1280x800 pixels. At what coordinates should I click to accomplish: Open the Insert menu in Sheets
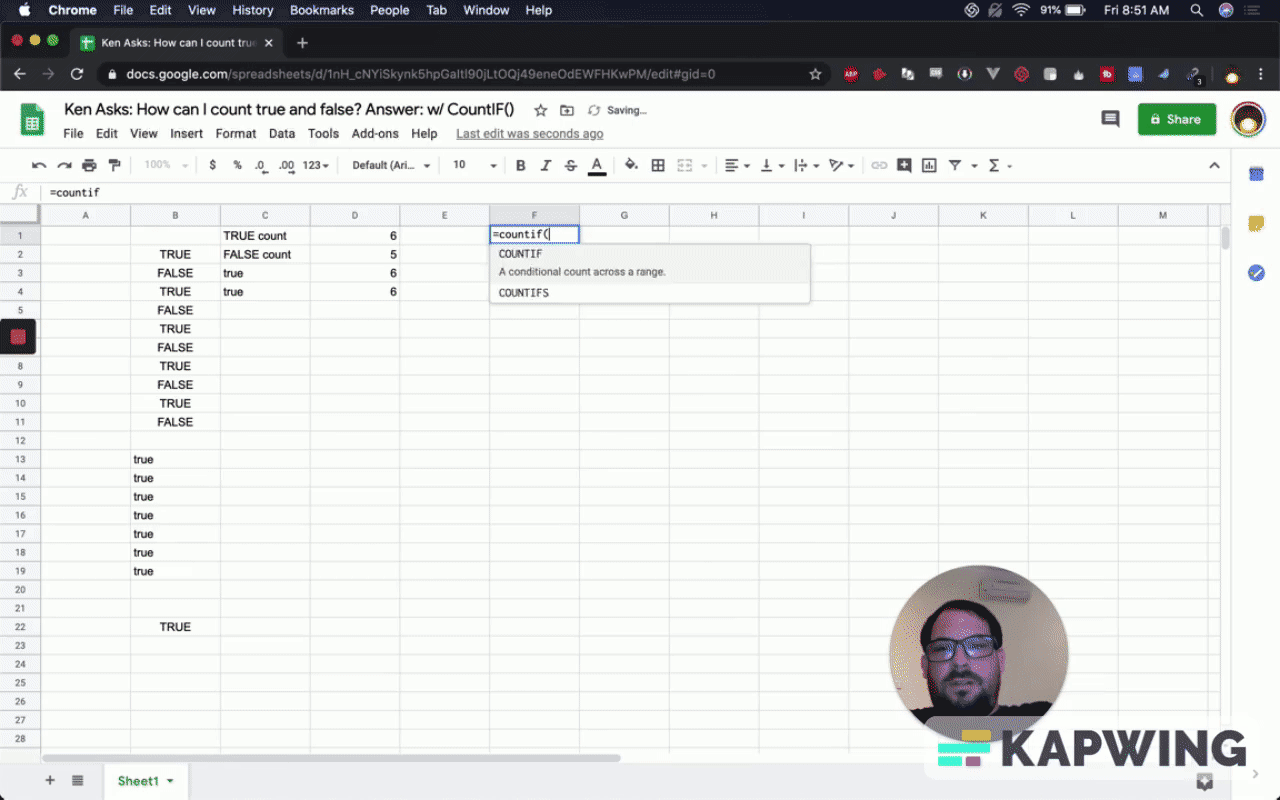(x=186, y=133)
